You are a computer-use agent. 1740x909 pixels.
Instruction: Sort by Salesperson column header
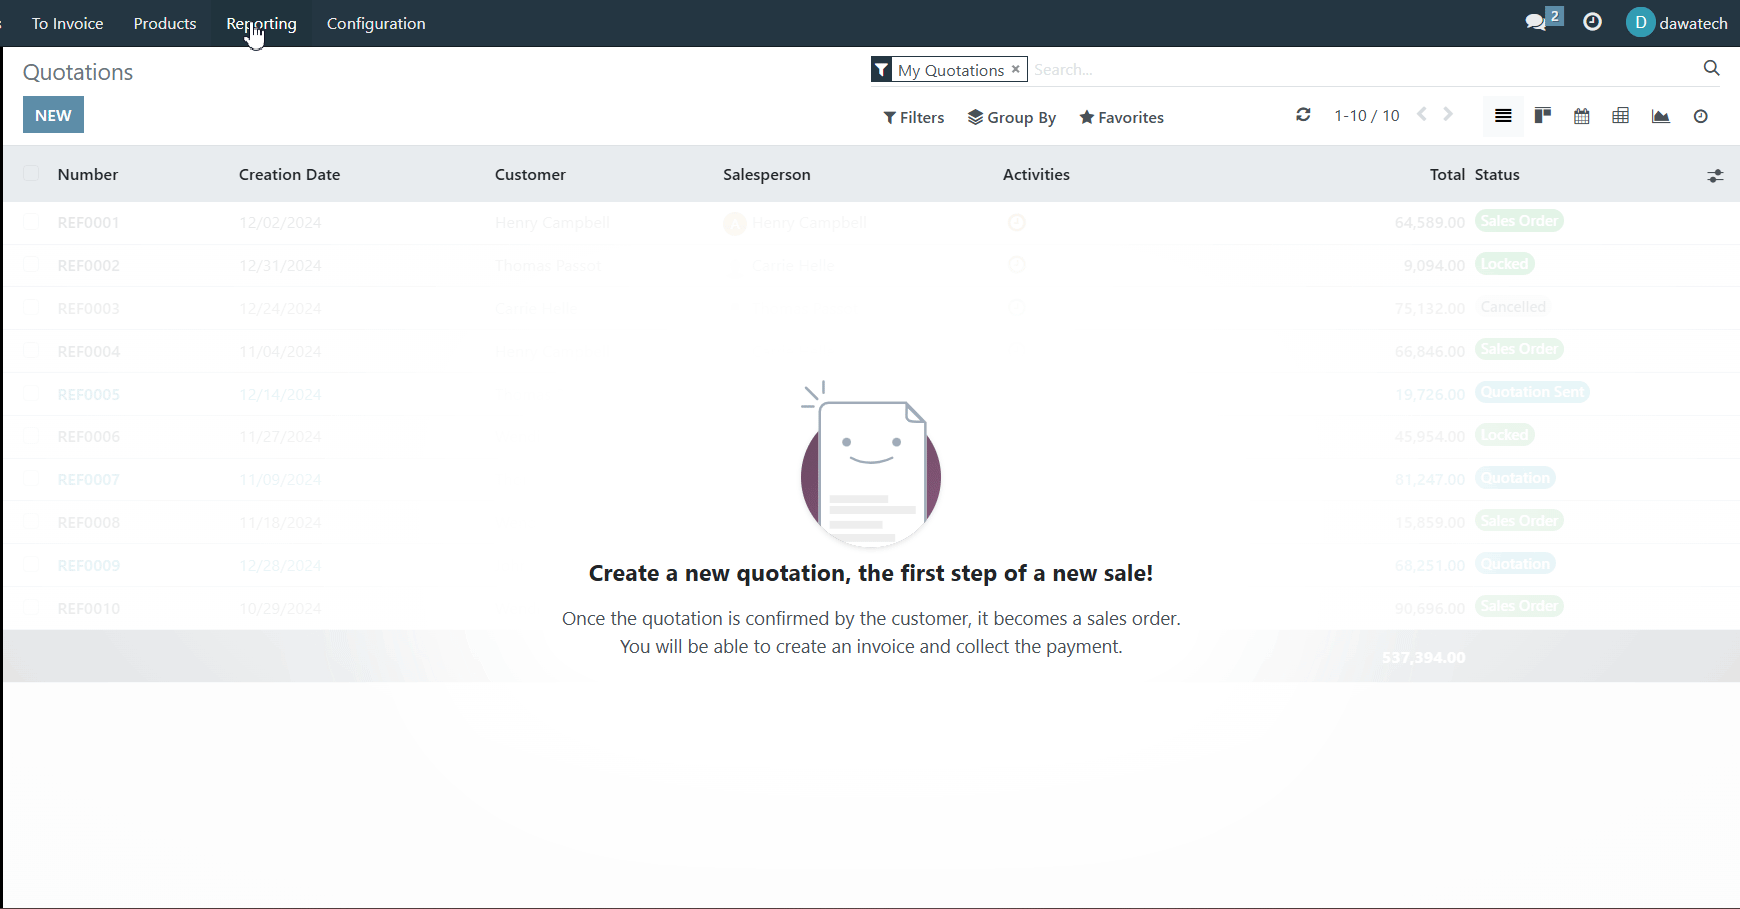[767, 174]
